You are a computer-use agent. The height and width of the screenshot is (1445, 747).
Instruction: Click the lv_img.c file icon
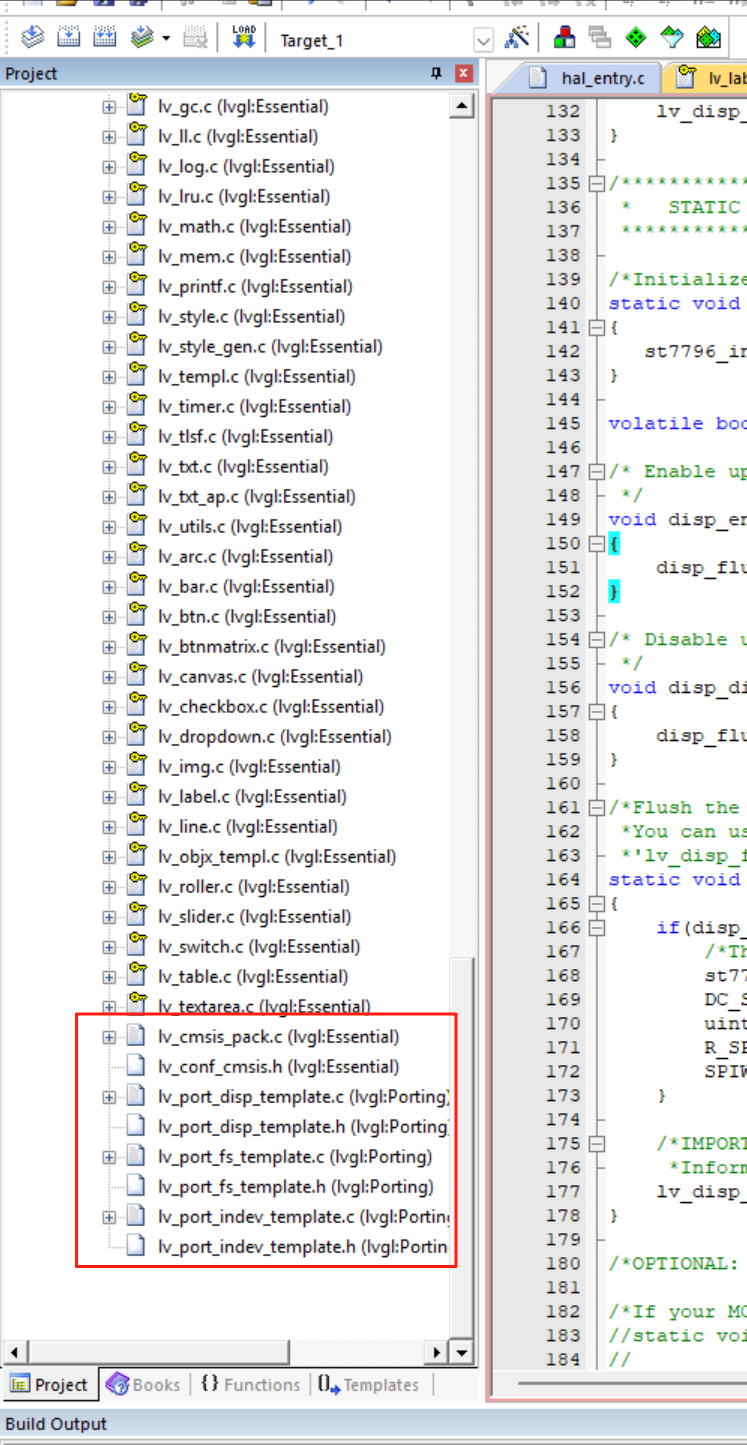point(136,766)
